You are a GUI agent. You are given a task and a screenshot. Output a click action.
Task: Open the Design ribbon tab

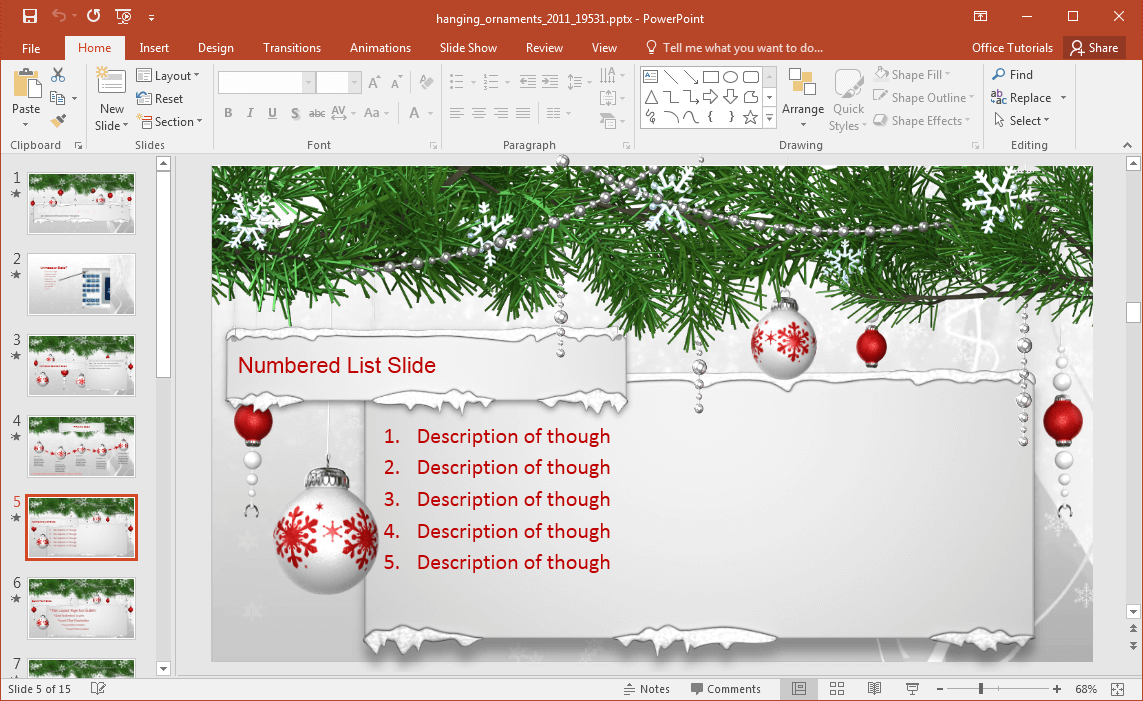click(215, 48)
